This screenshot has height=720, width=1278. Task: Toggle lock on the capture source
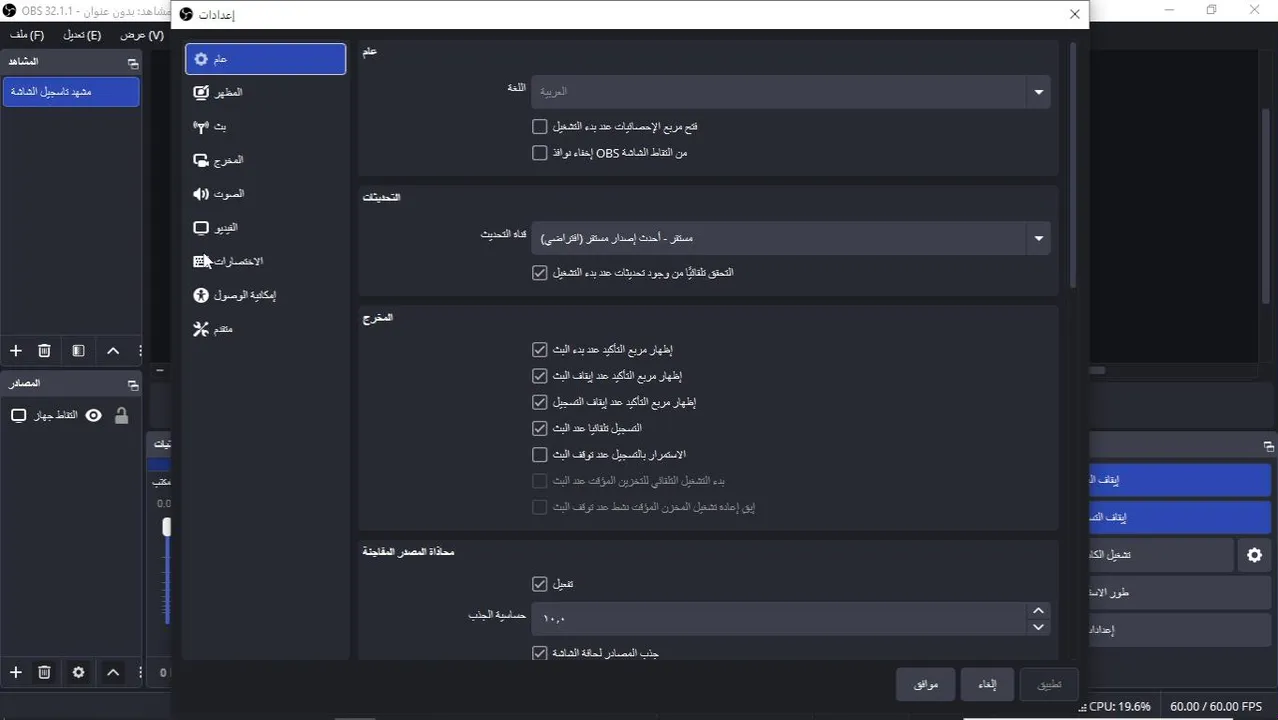(x=121, y=415)
